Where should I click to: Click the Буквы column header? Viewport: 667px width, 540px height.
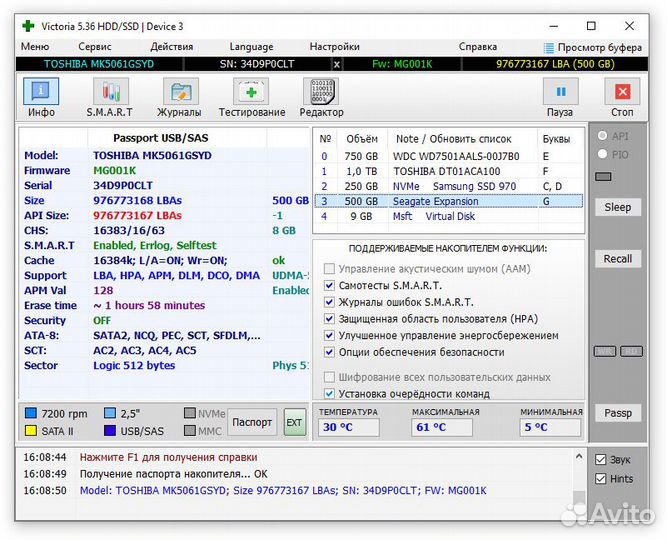tap(556, 139)
